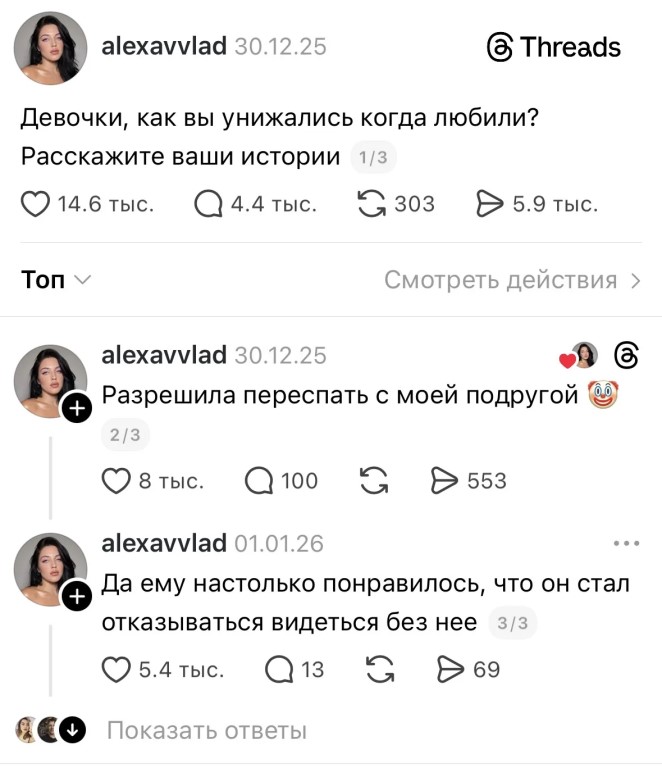The width and height of the screenshot is (662, 768).
Task: Click alexavvlad username on the 01.01.26 reply
Action: (x=164, y=543)
